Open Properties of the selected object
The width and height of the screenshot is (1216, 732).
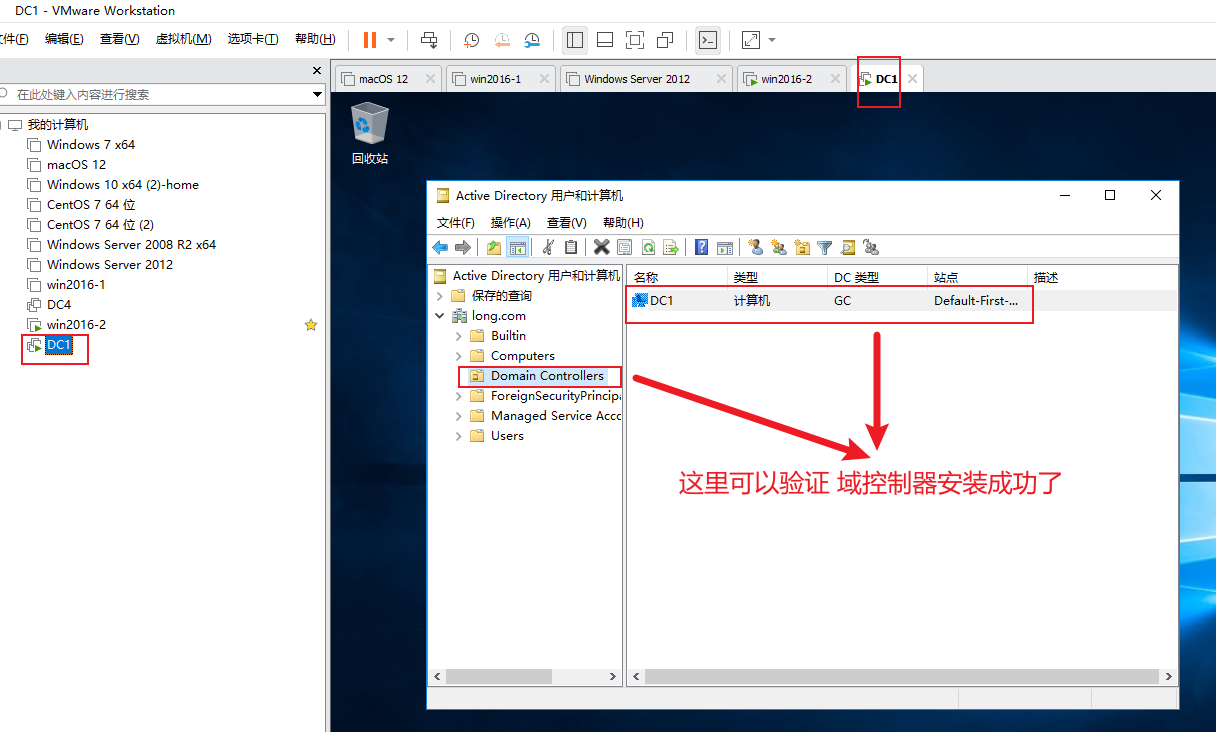tap(625, 247)
